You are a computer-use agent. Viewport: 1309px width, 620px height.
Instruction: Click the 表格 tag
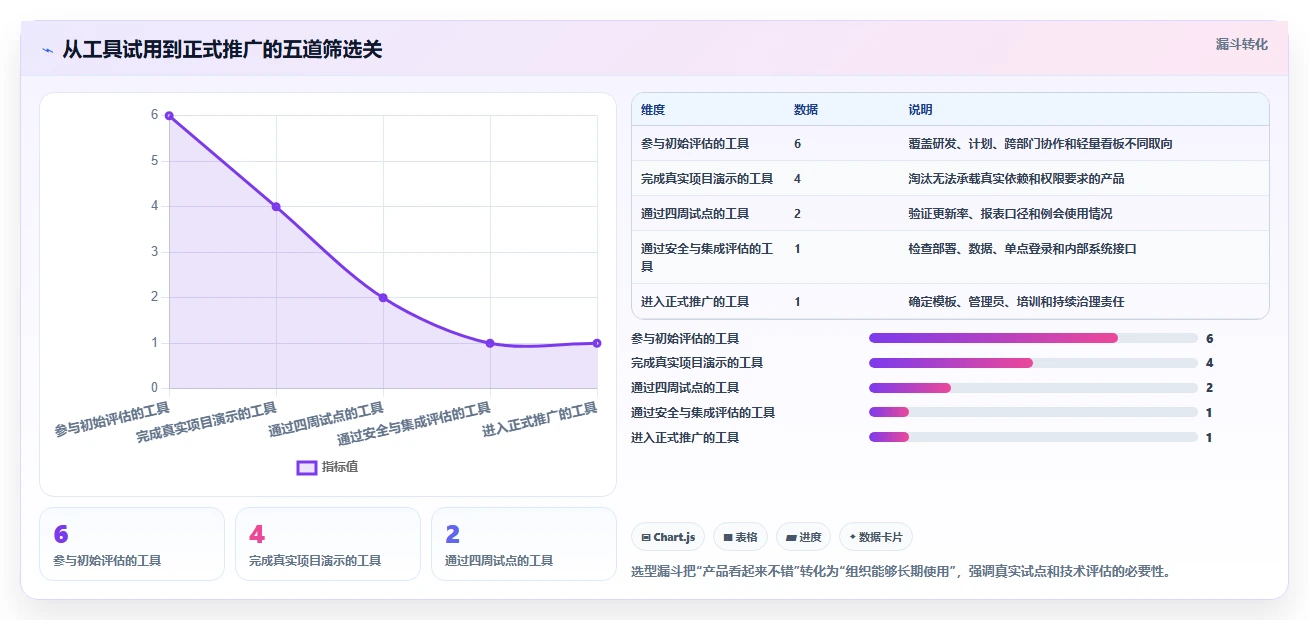741,537
